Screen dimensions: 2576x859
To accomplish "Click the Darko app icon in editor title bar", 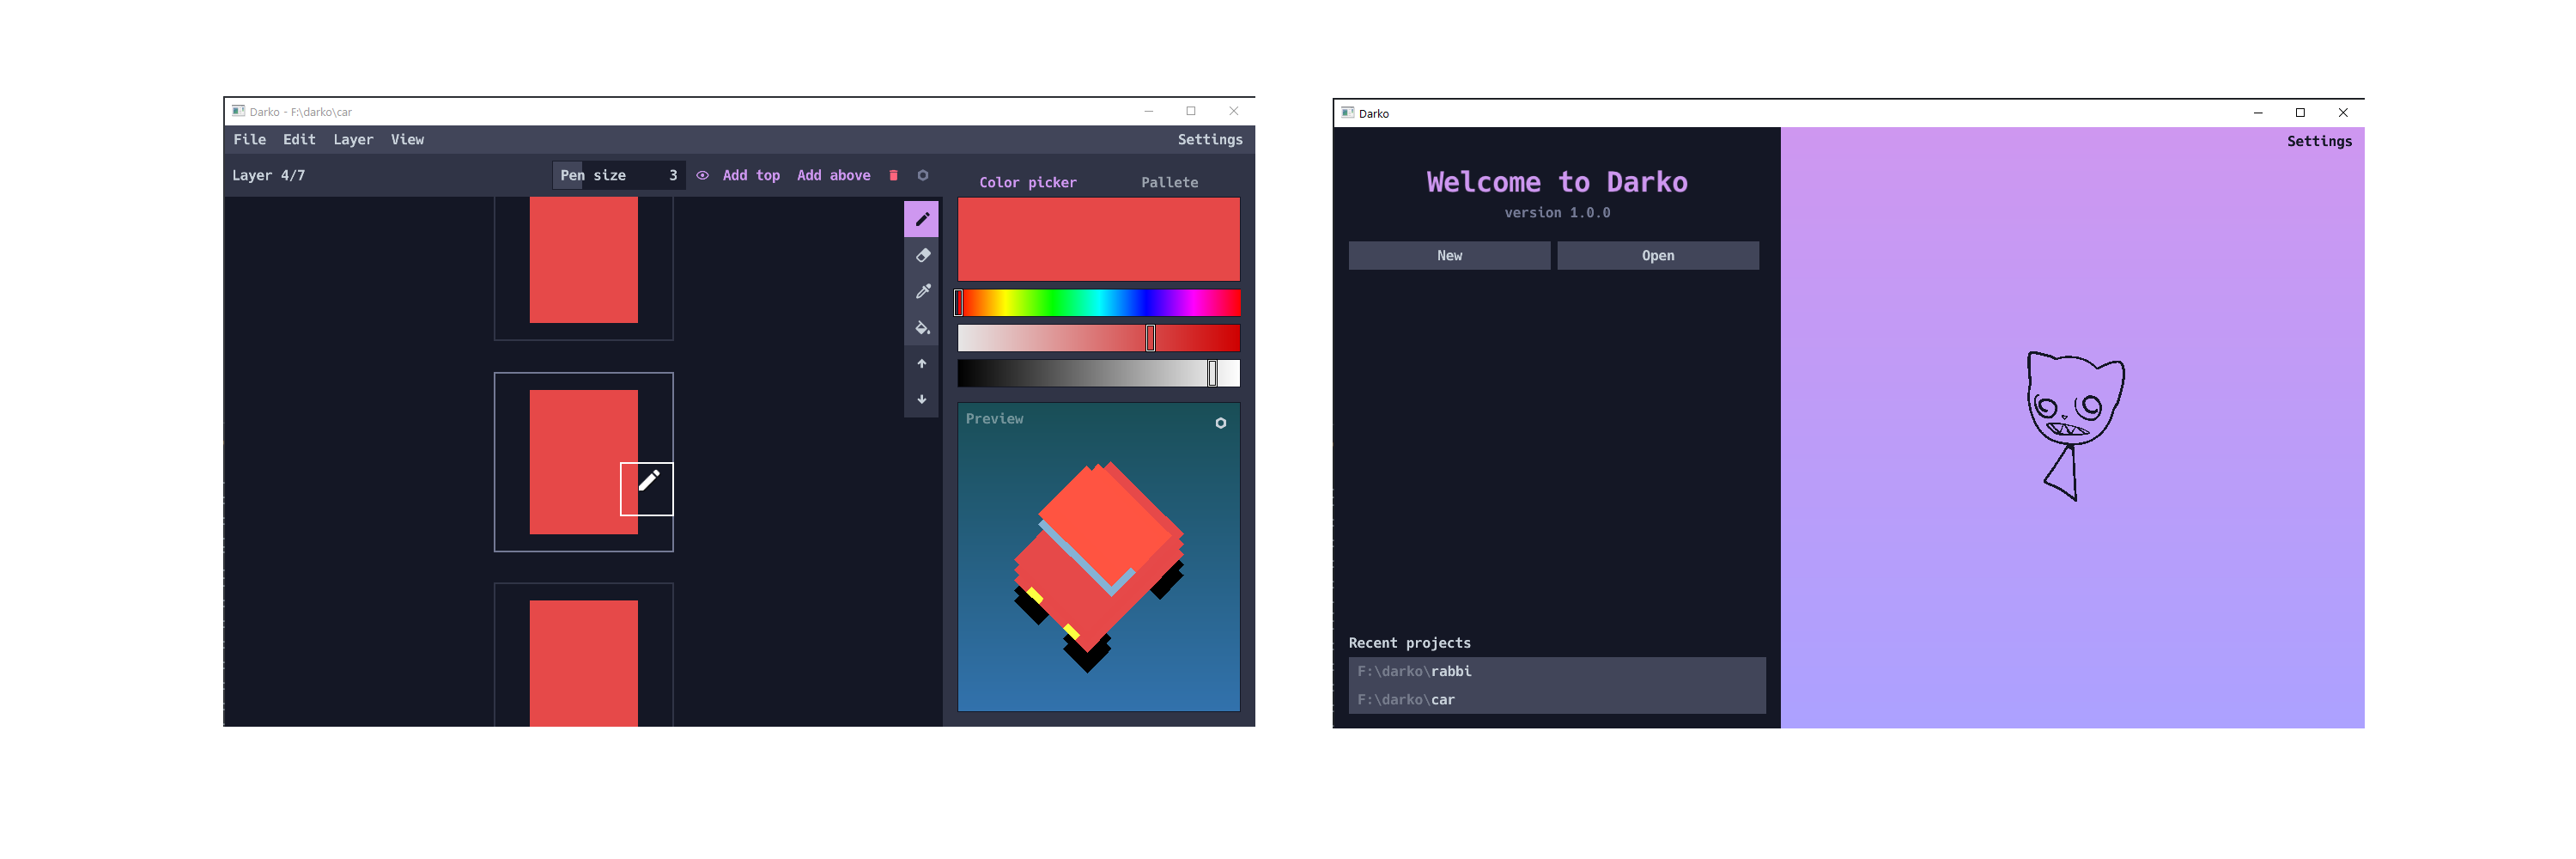I will 238,111.
